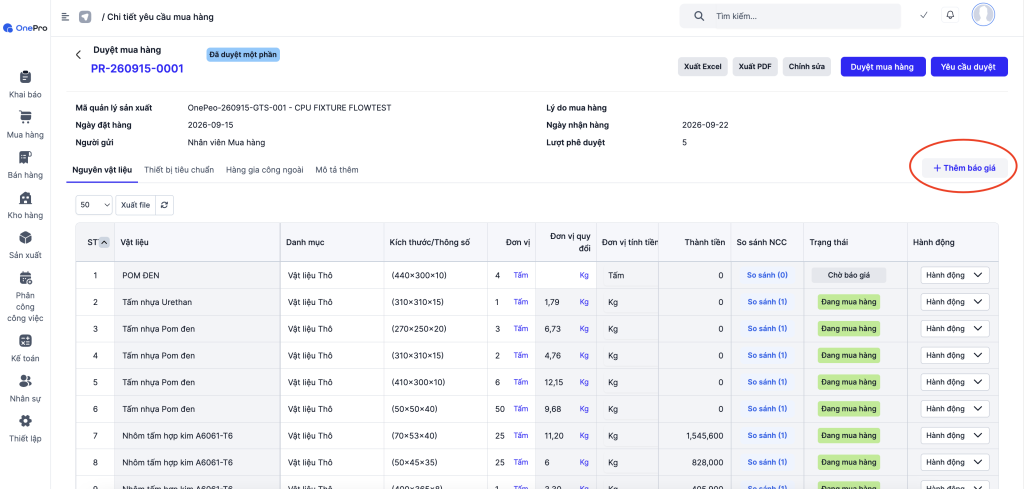The image size is (1024, 489).
Task: Open So sánh (0) for POM ĐEN
Action: point(767,275)
